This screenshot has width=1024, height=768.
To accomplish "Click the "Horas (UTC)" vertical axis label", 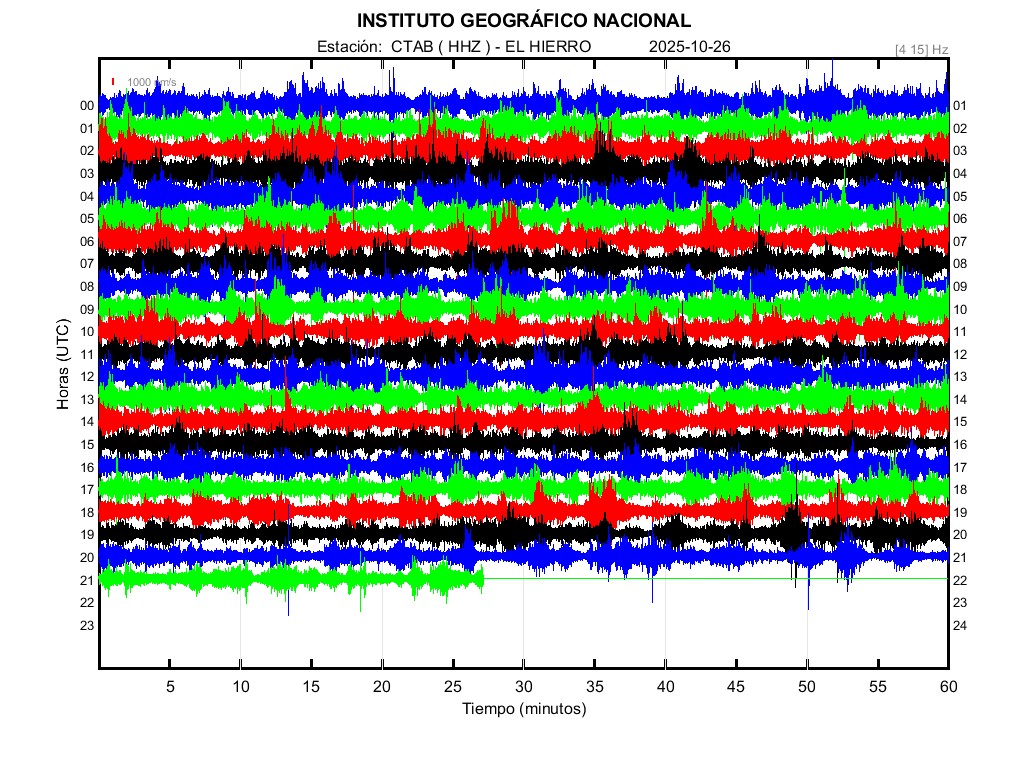I will tap(63, 368).
